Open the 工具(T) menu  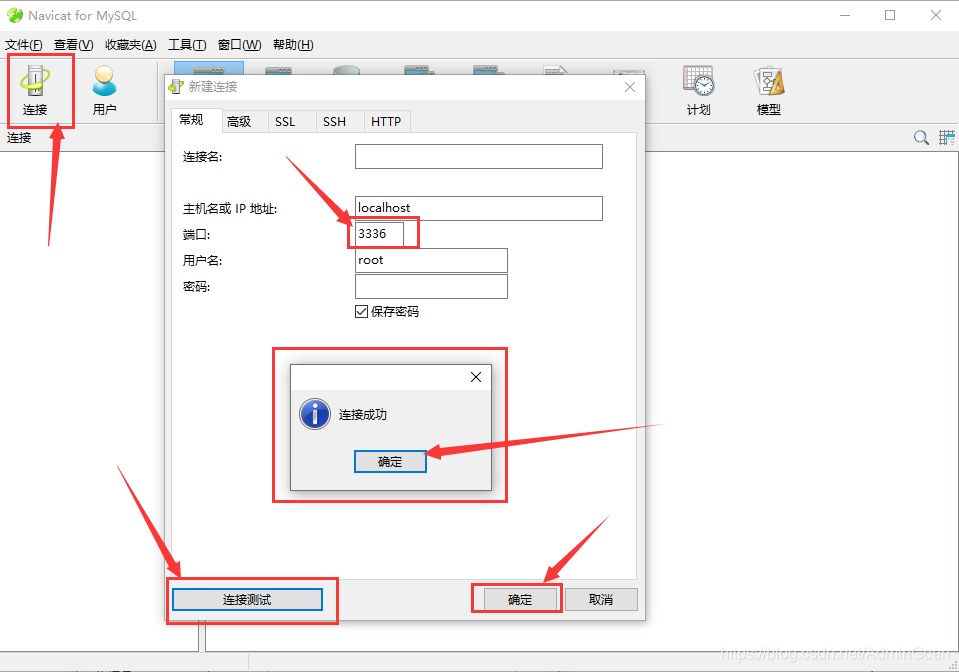[187, 45]
